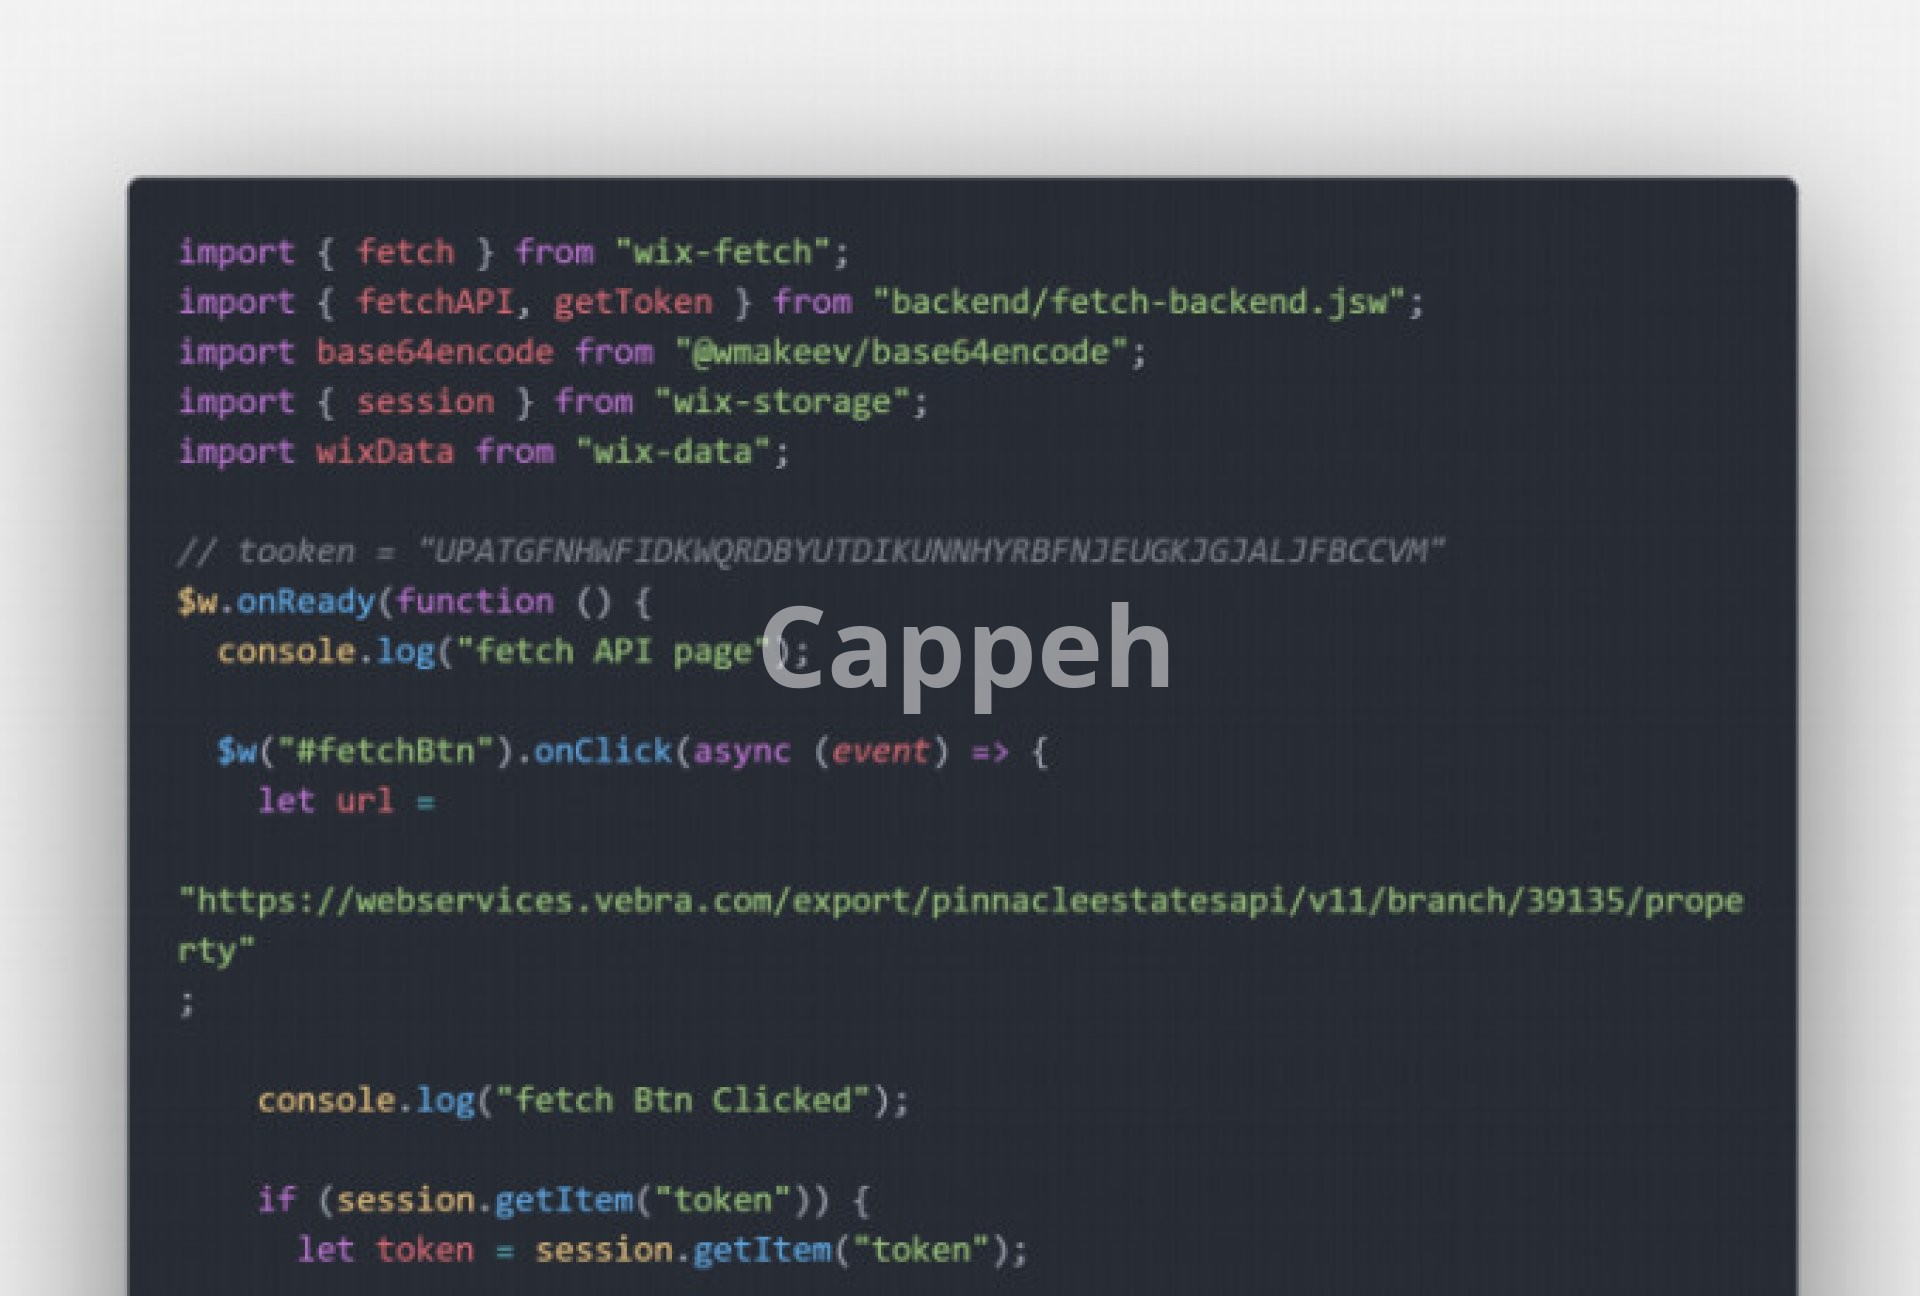This screenshot has width=1920, height=1296.
Task: Click the "fetch API page" console log string
Action: tap(613, 651)
